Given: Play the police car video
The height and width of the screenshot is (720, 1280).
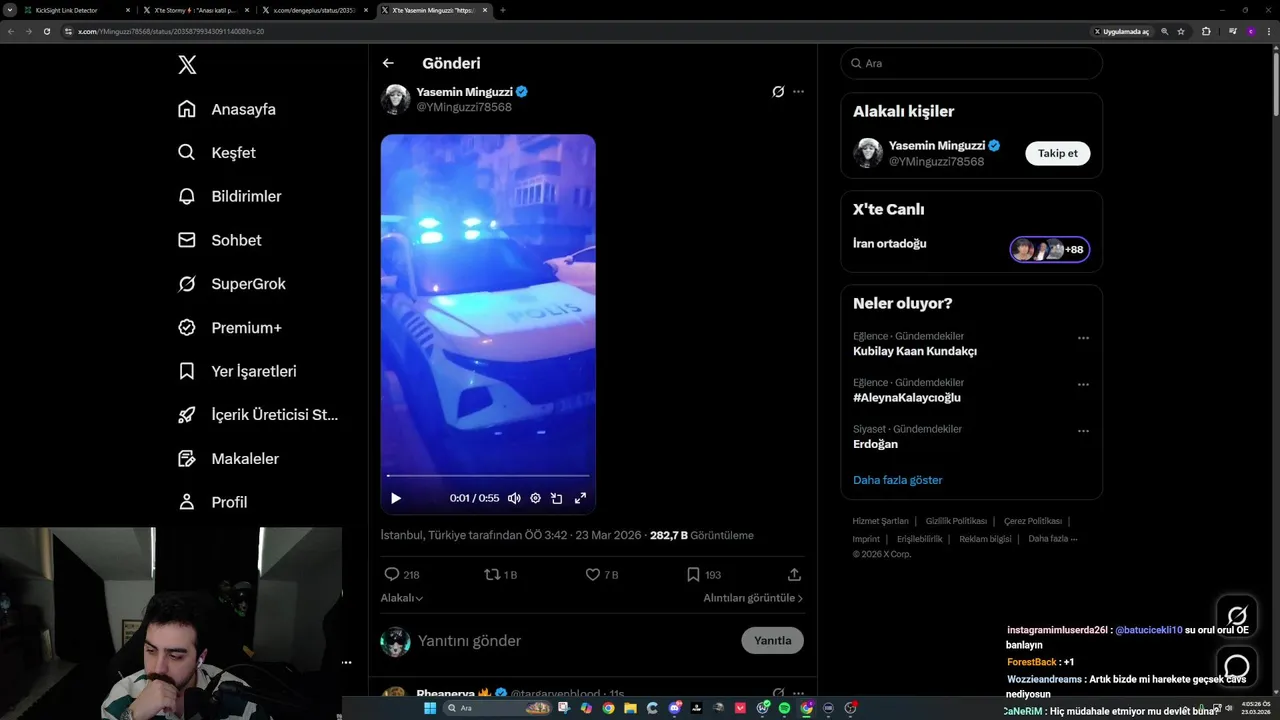Looking at the screenshot, I should [x=396, y=498].
